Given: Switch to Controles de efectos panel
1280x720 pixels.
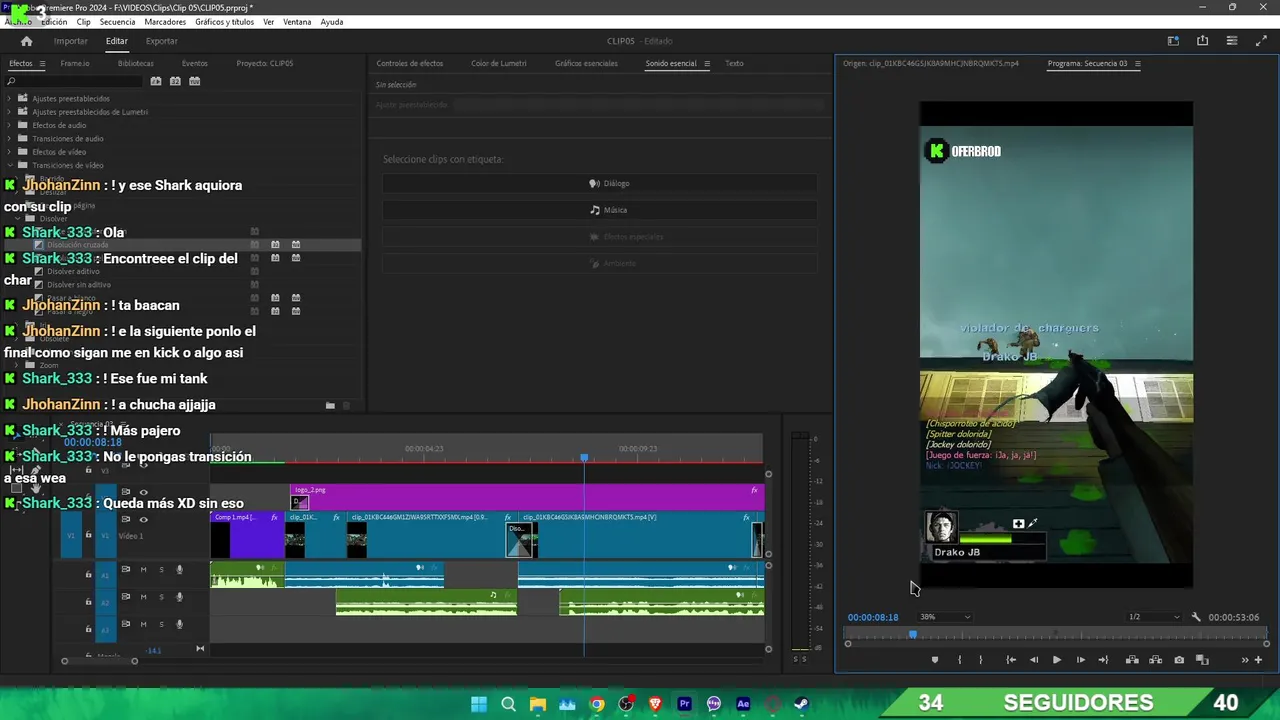Looking at the screenshot, I should coord(410,63).
